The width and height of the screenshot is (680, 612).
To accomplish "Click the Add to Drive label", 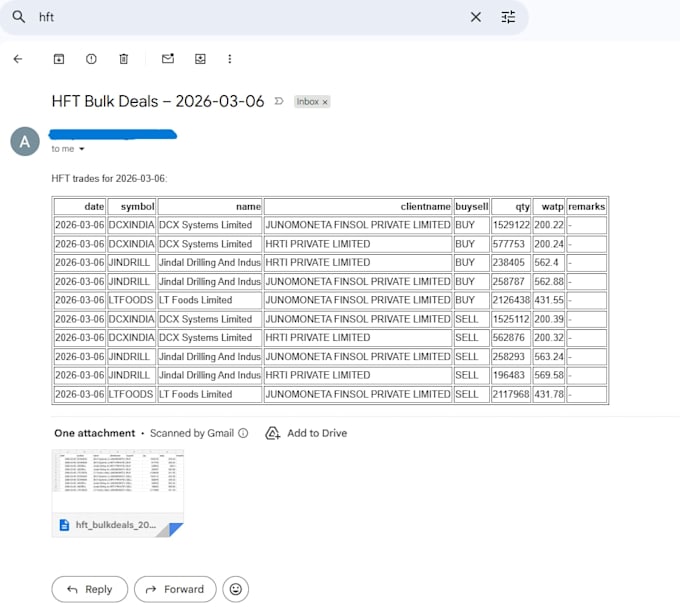I will [x=317, y=433].
